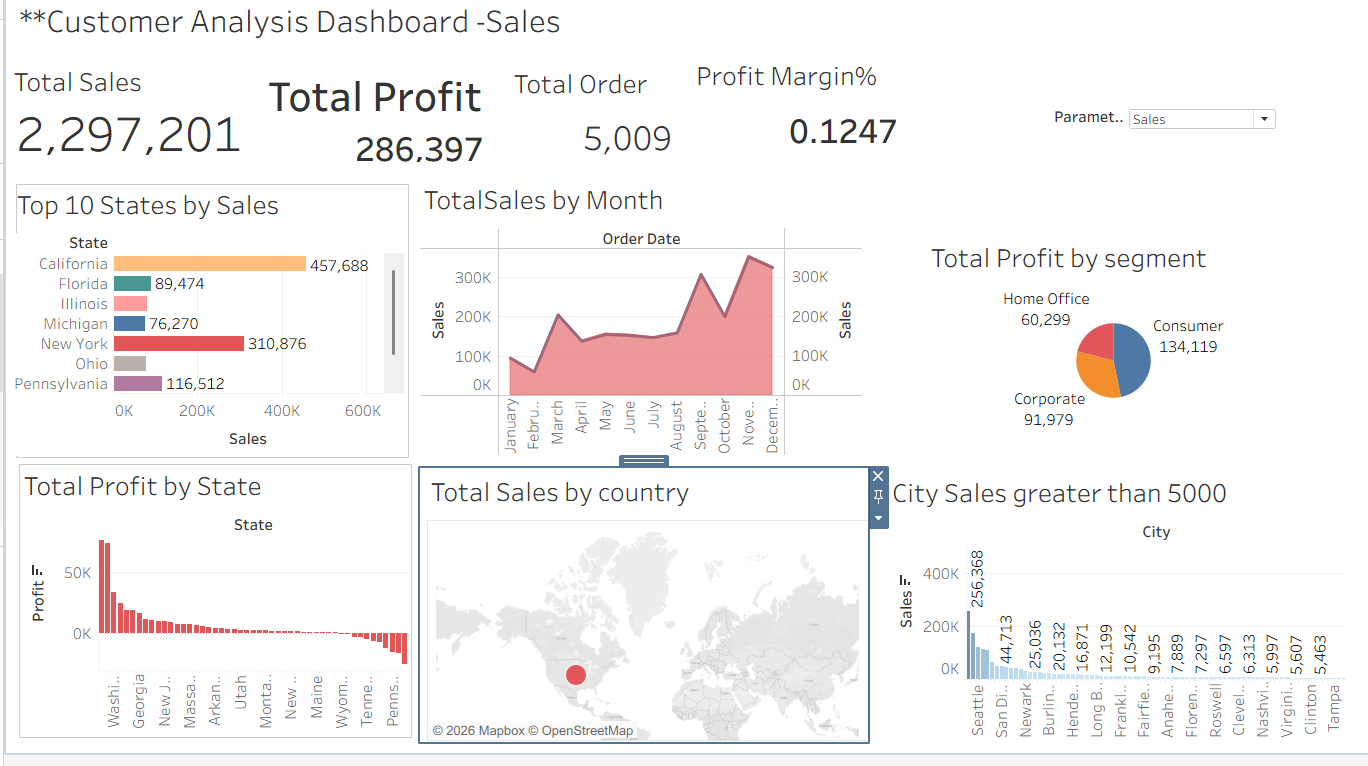The height and width of the screenshot is (766, 1368).
Task: Click the Customer Analysis Dashboard -Sales title
Action: (289, 21)
